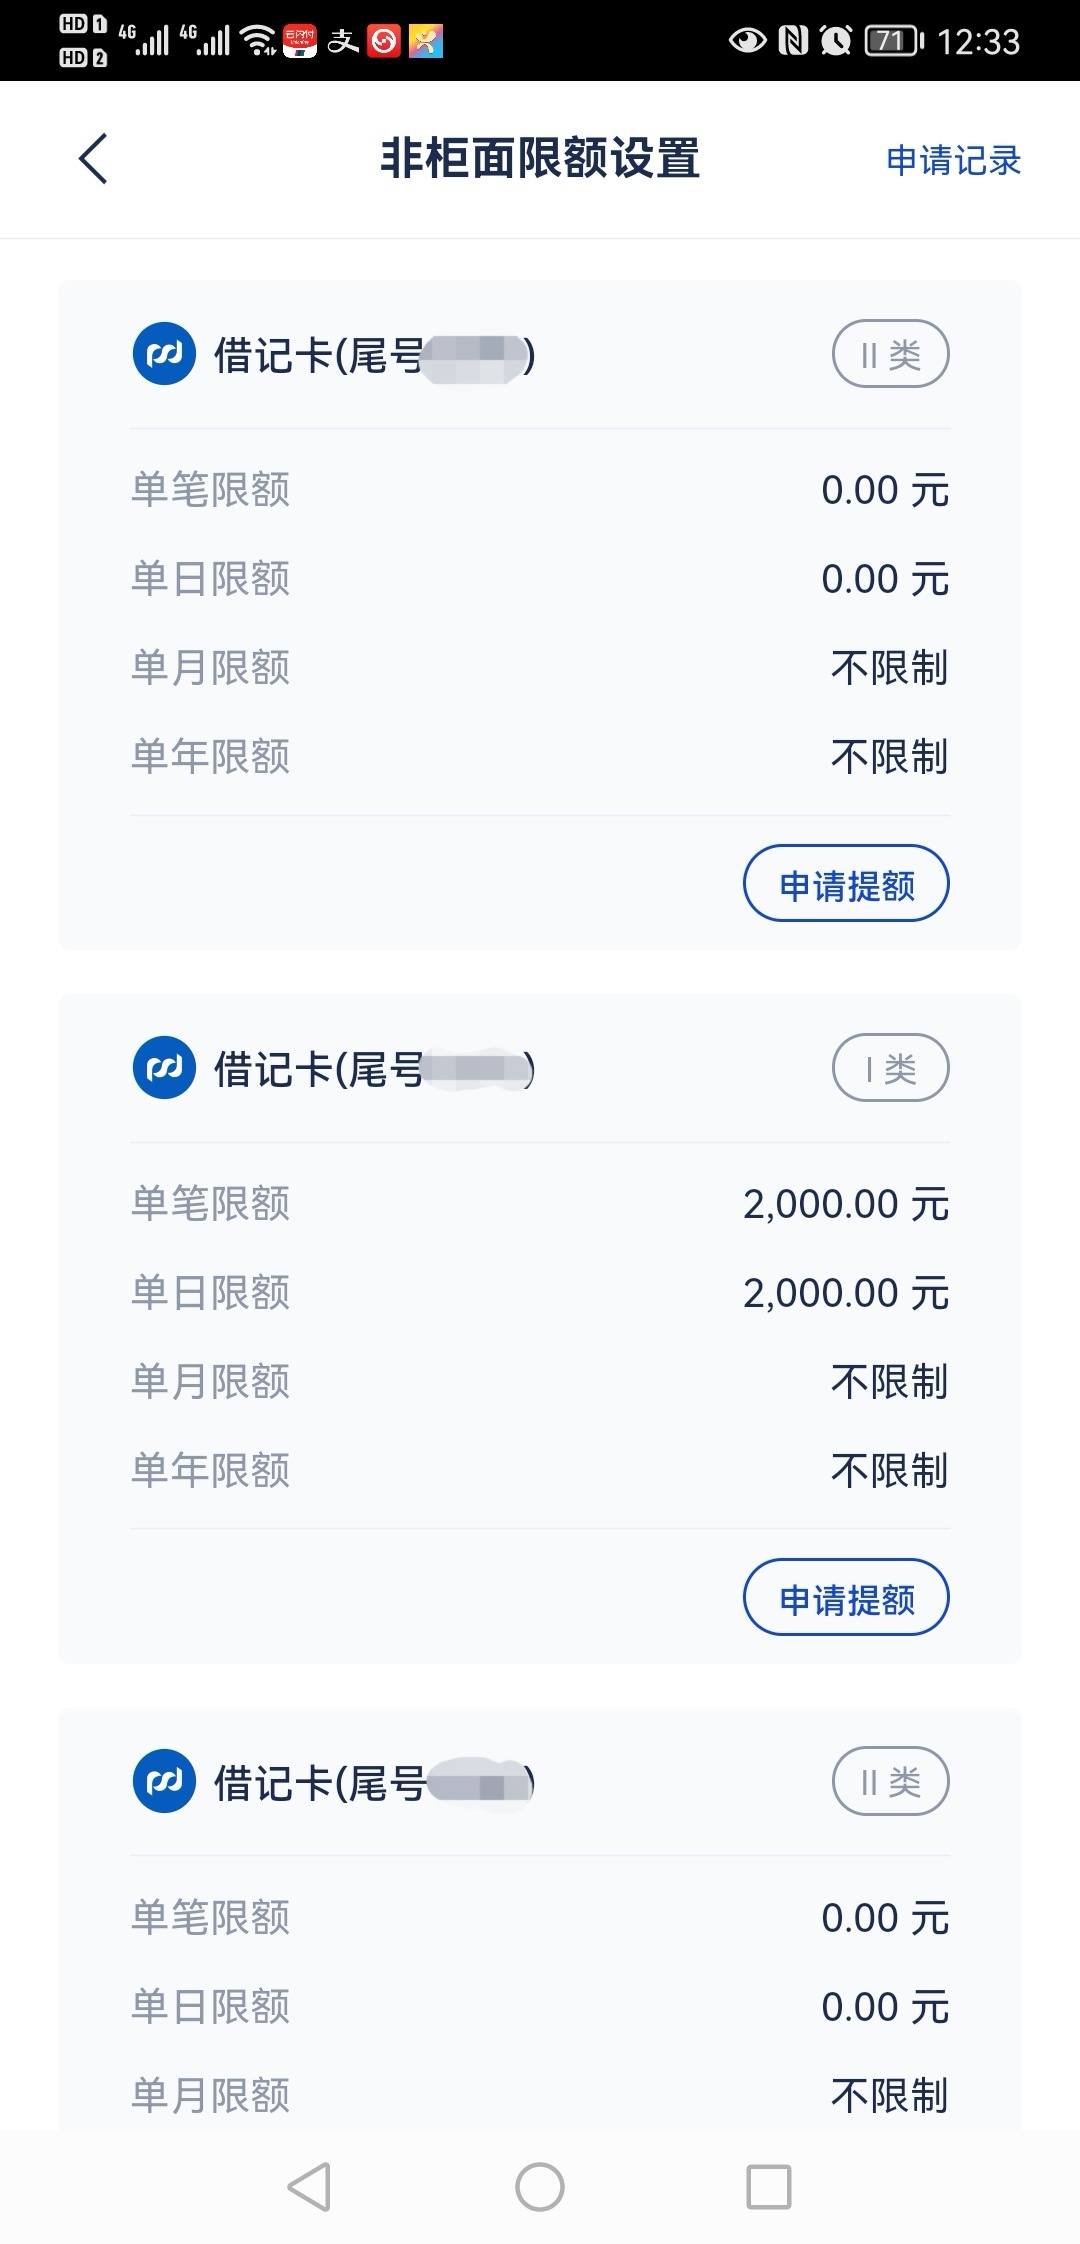The height and width of the screenshot is (2244, 1080).
Task: Tap the Android home circle button
Action: click(540, 2187)
